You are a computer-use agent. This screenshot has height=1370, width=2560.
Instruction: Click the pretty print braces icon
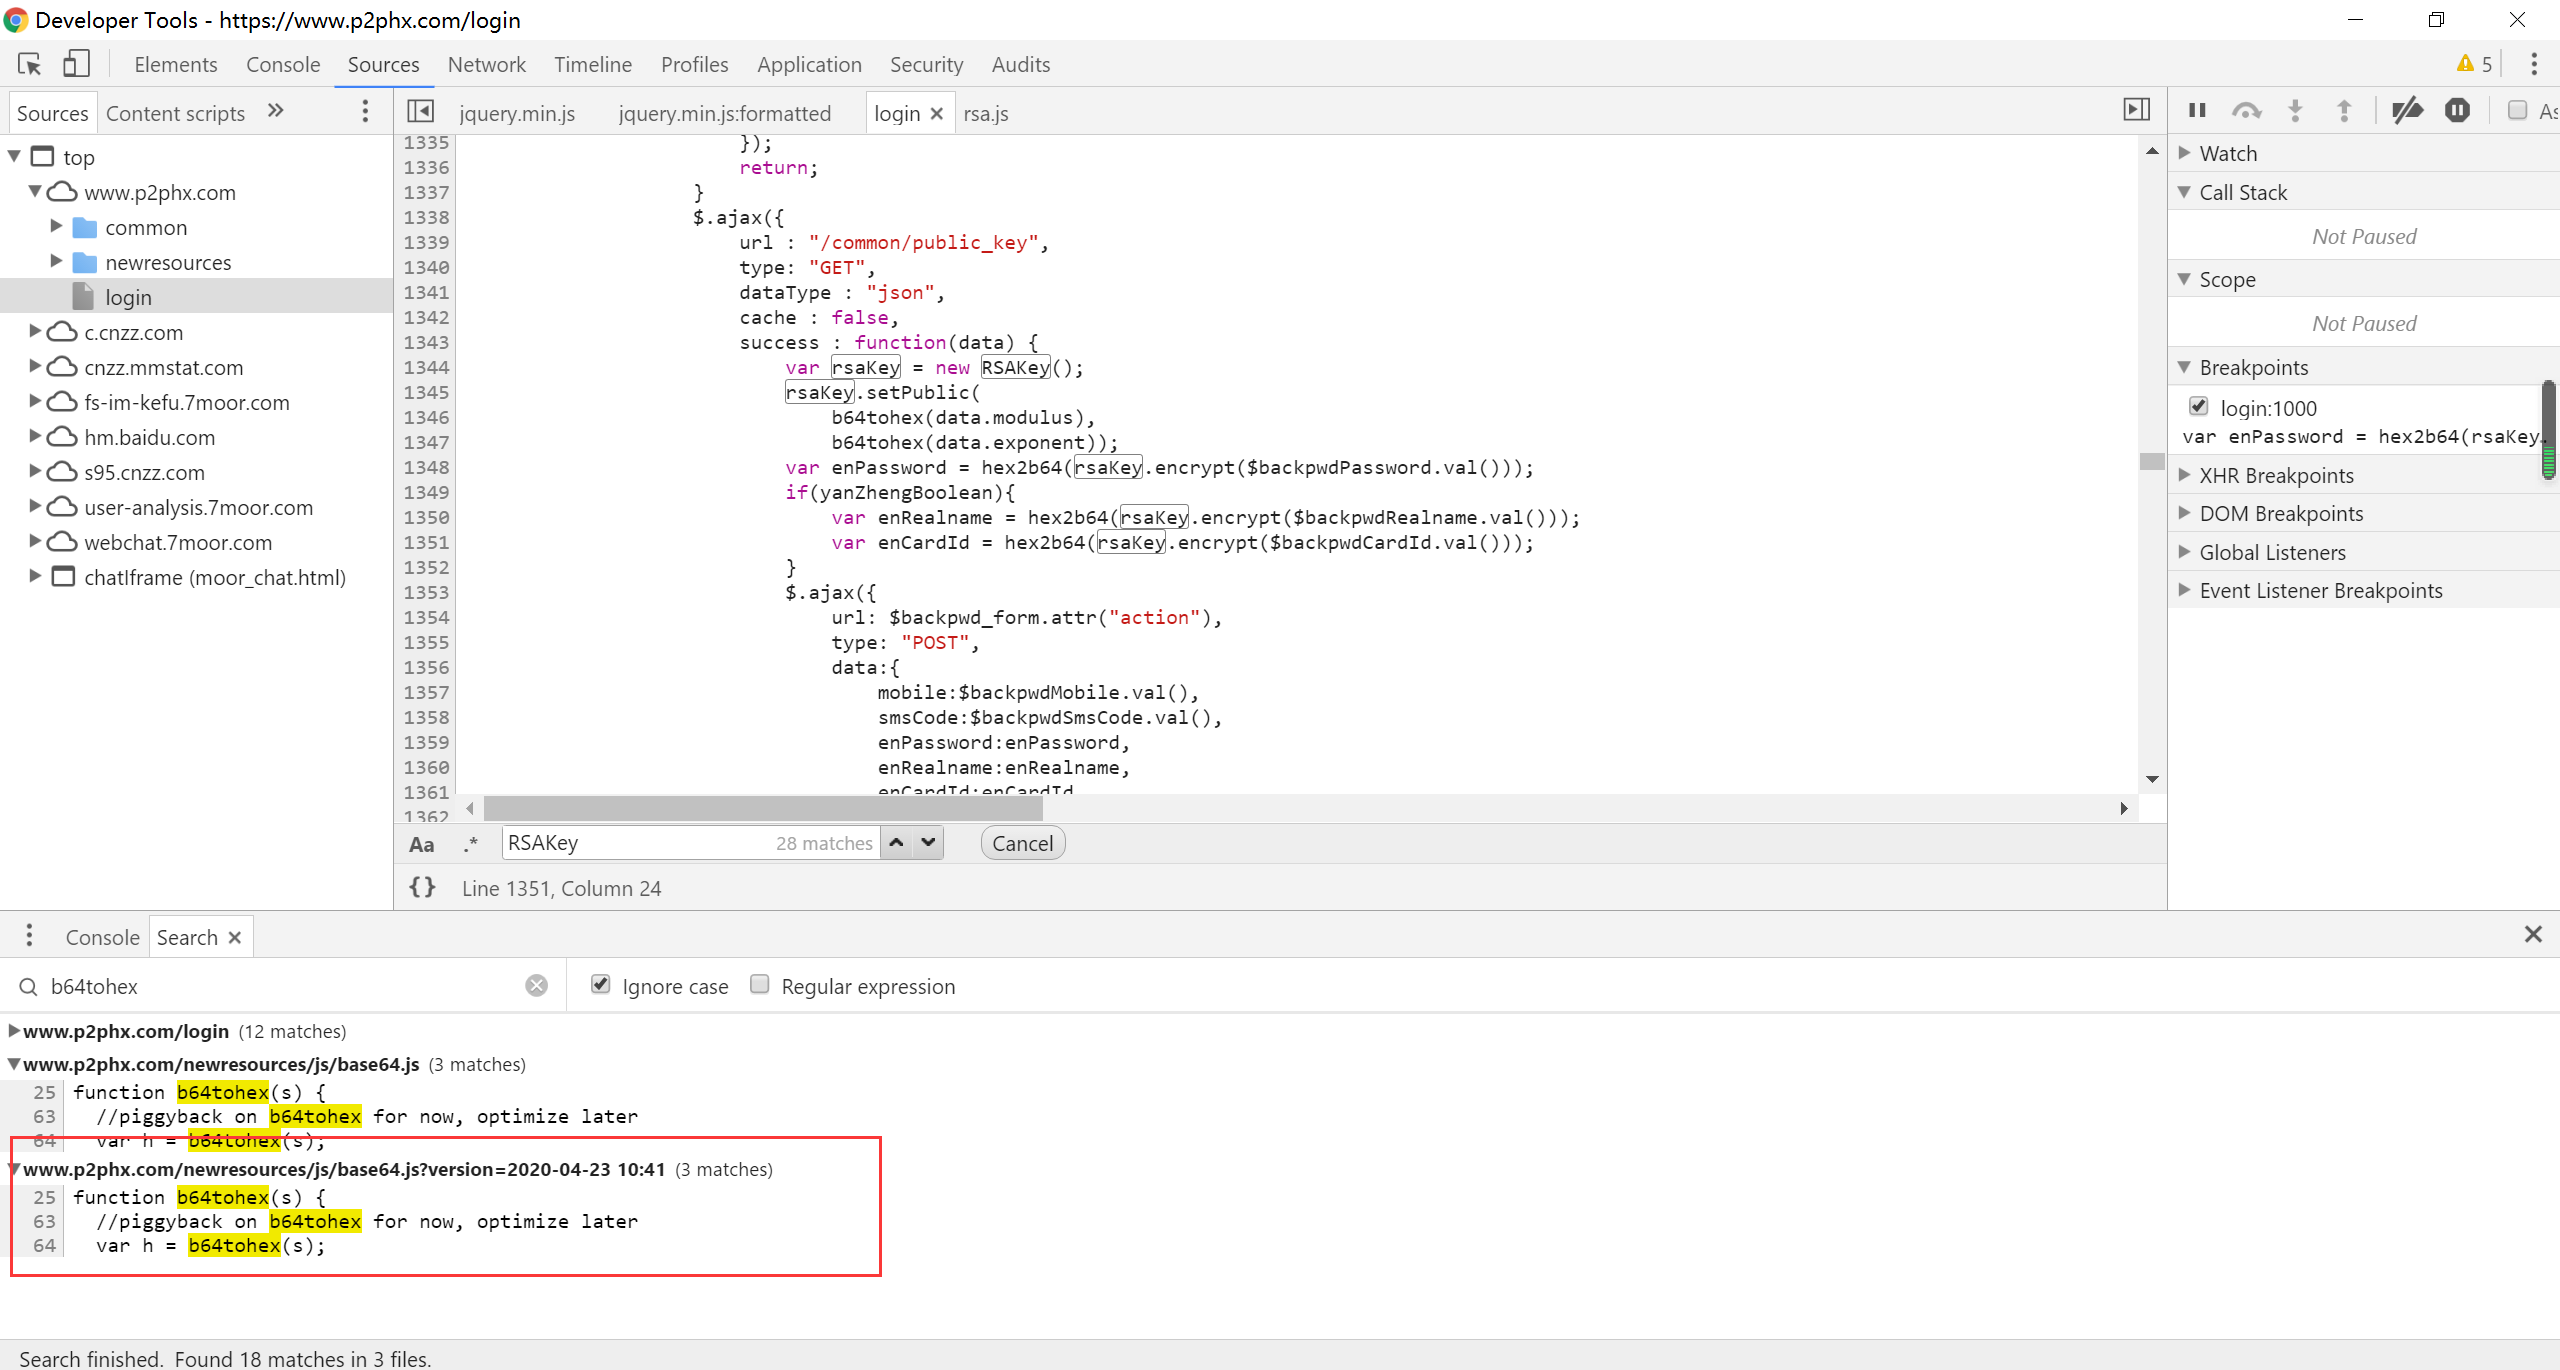422,887
